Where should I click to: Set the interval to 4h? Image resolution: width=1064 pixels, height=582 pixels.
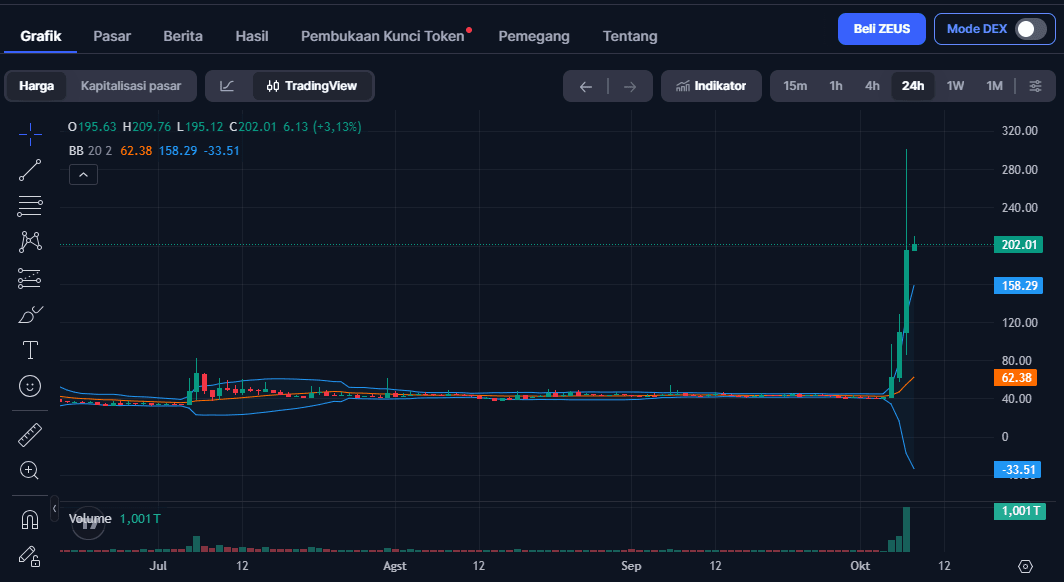pyautogui.click(x=872, y=86)
